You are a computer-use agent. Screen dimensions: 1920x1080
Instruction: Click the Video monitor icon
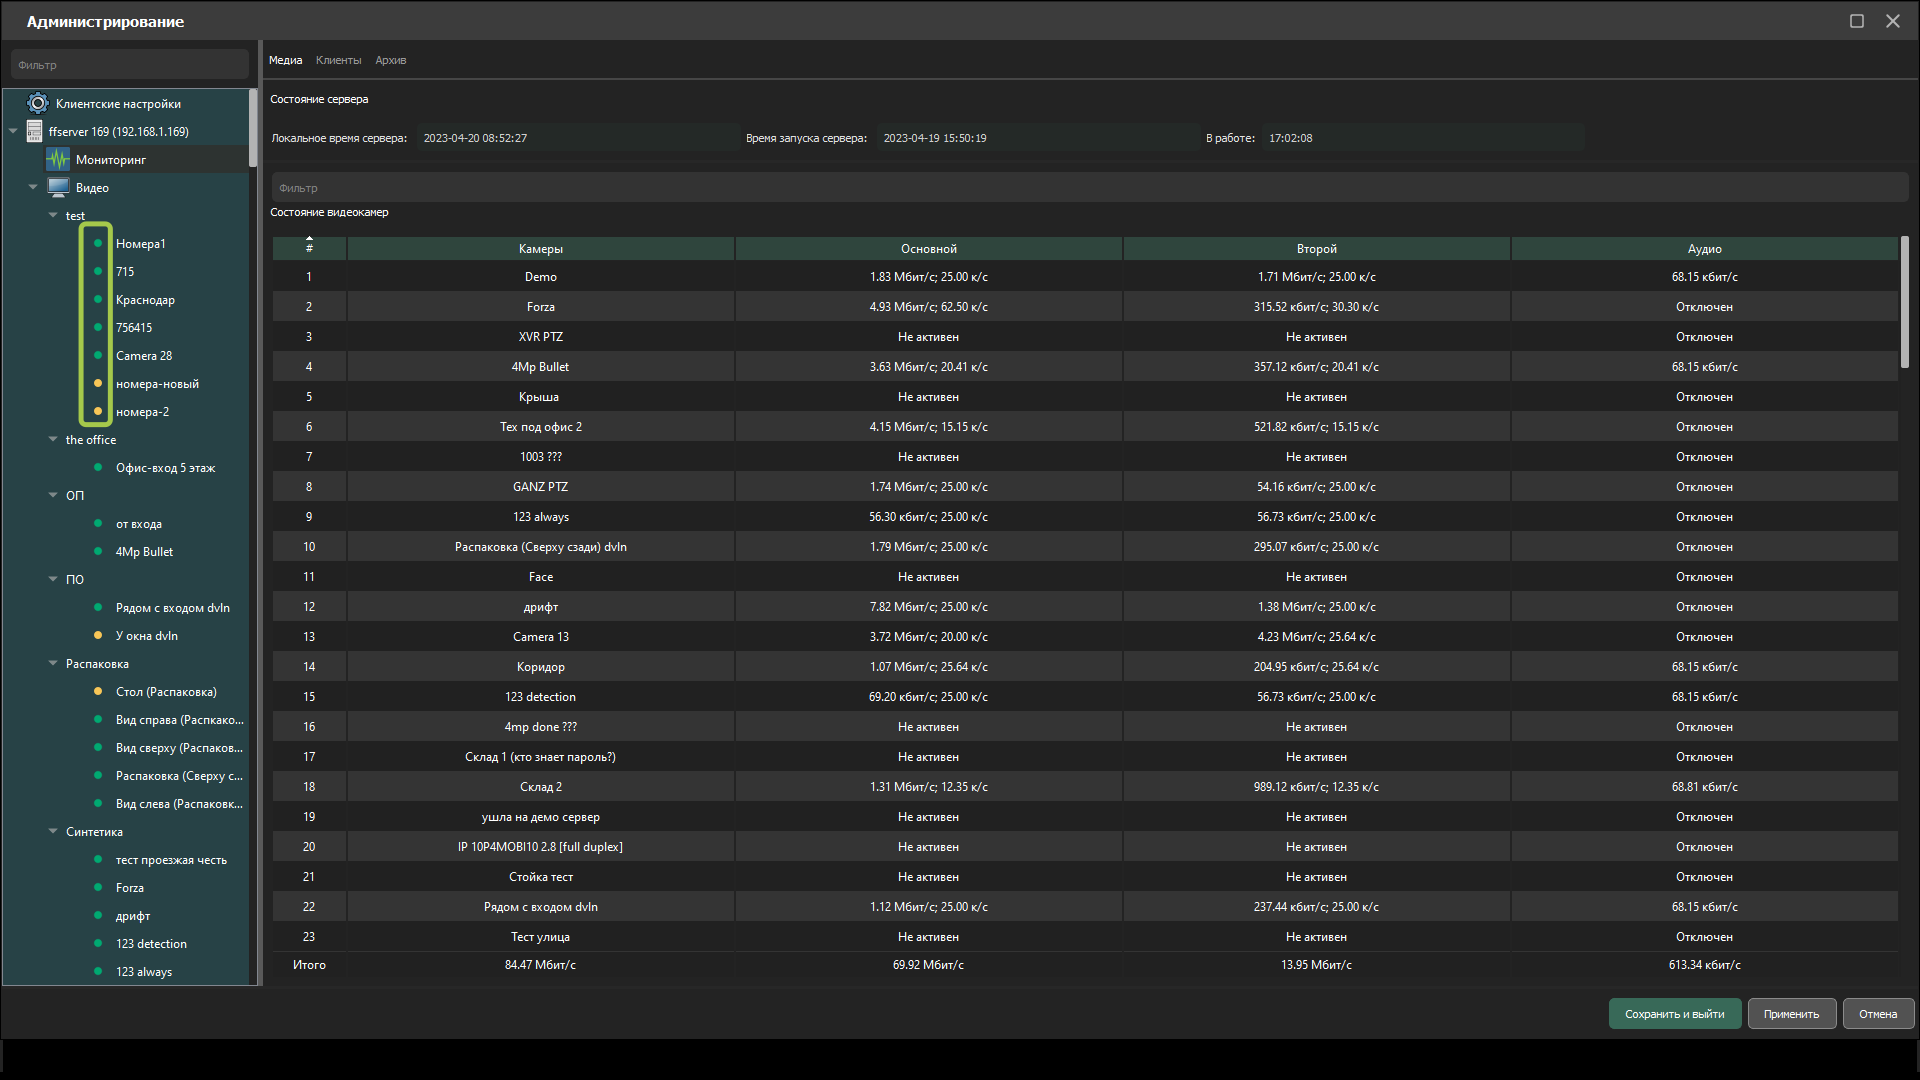[x=58, y=187]
